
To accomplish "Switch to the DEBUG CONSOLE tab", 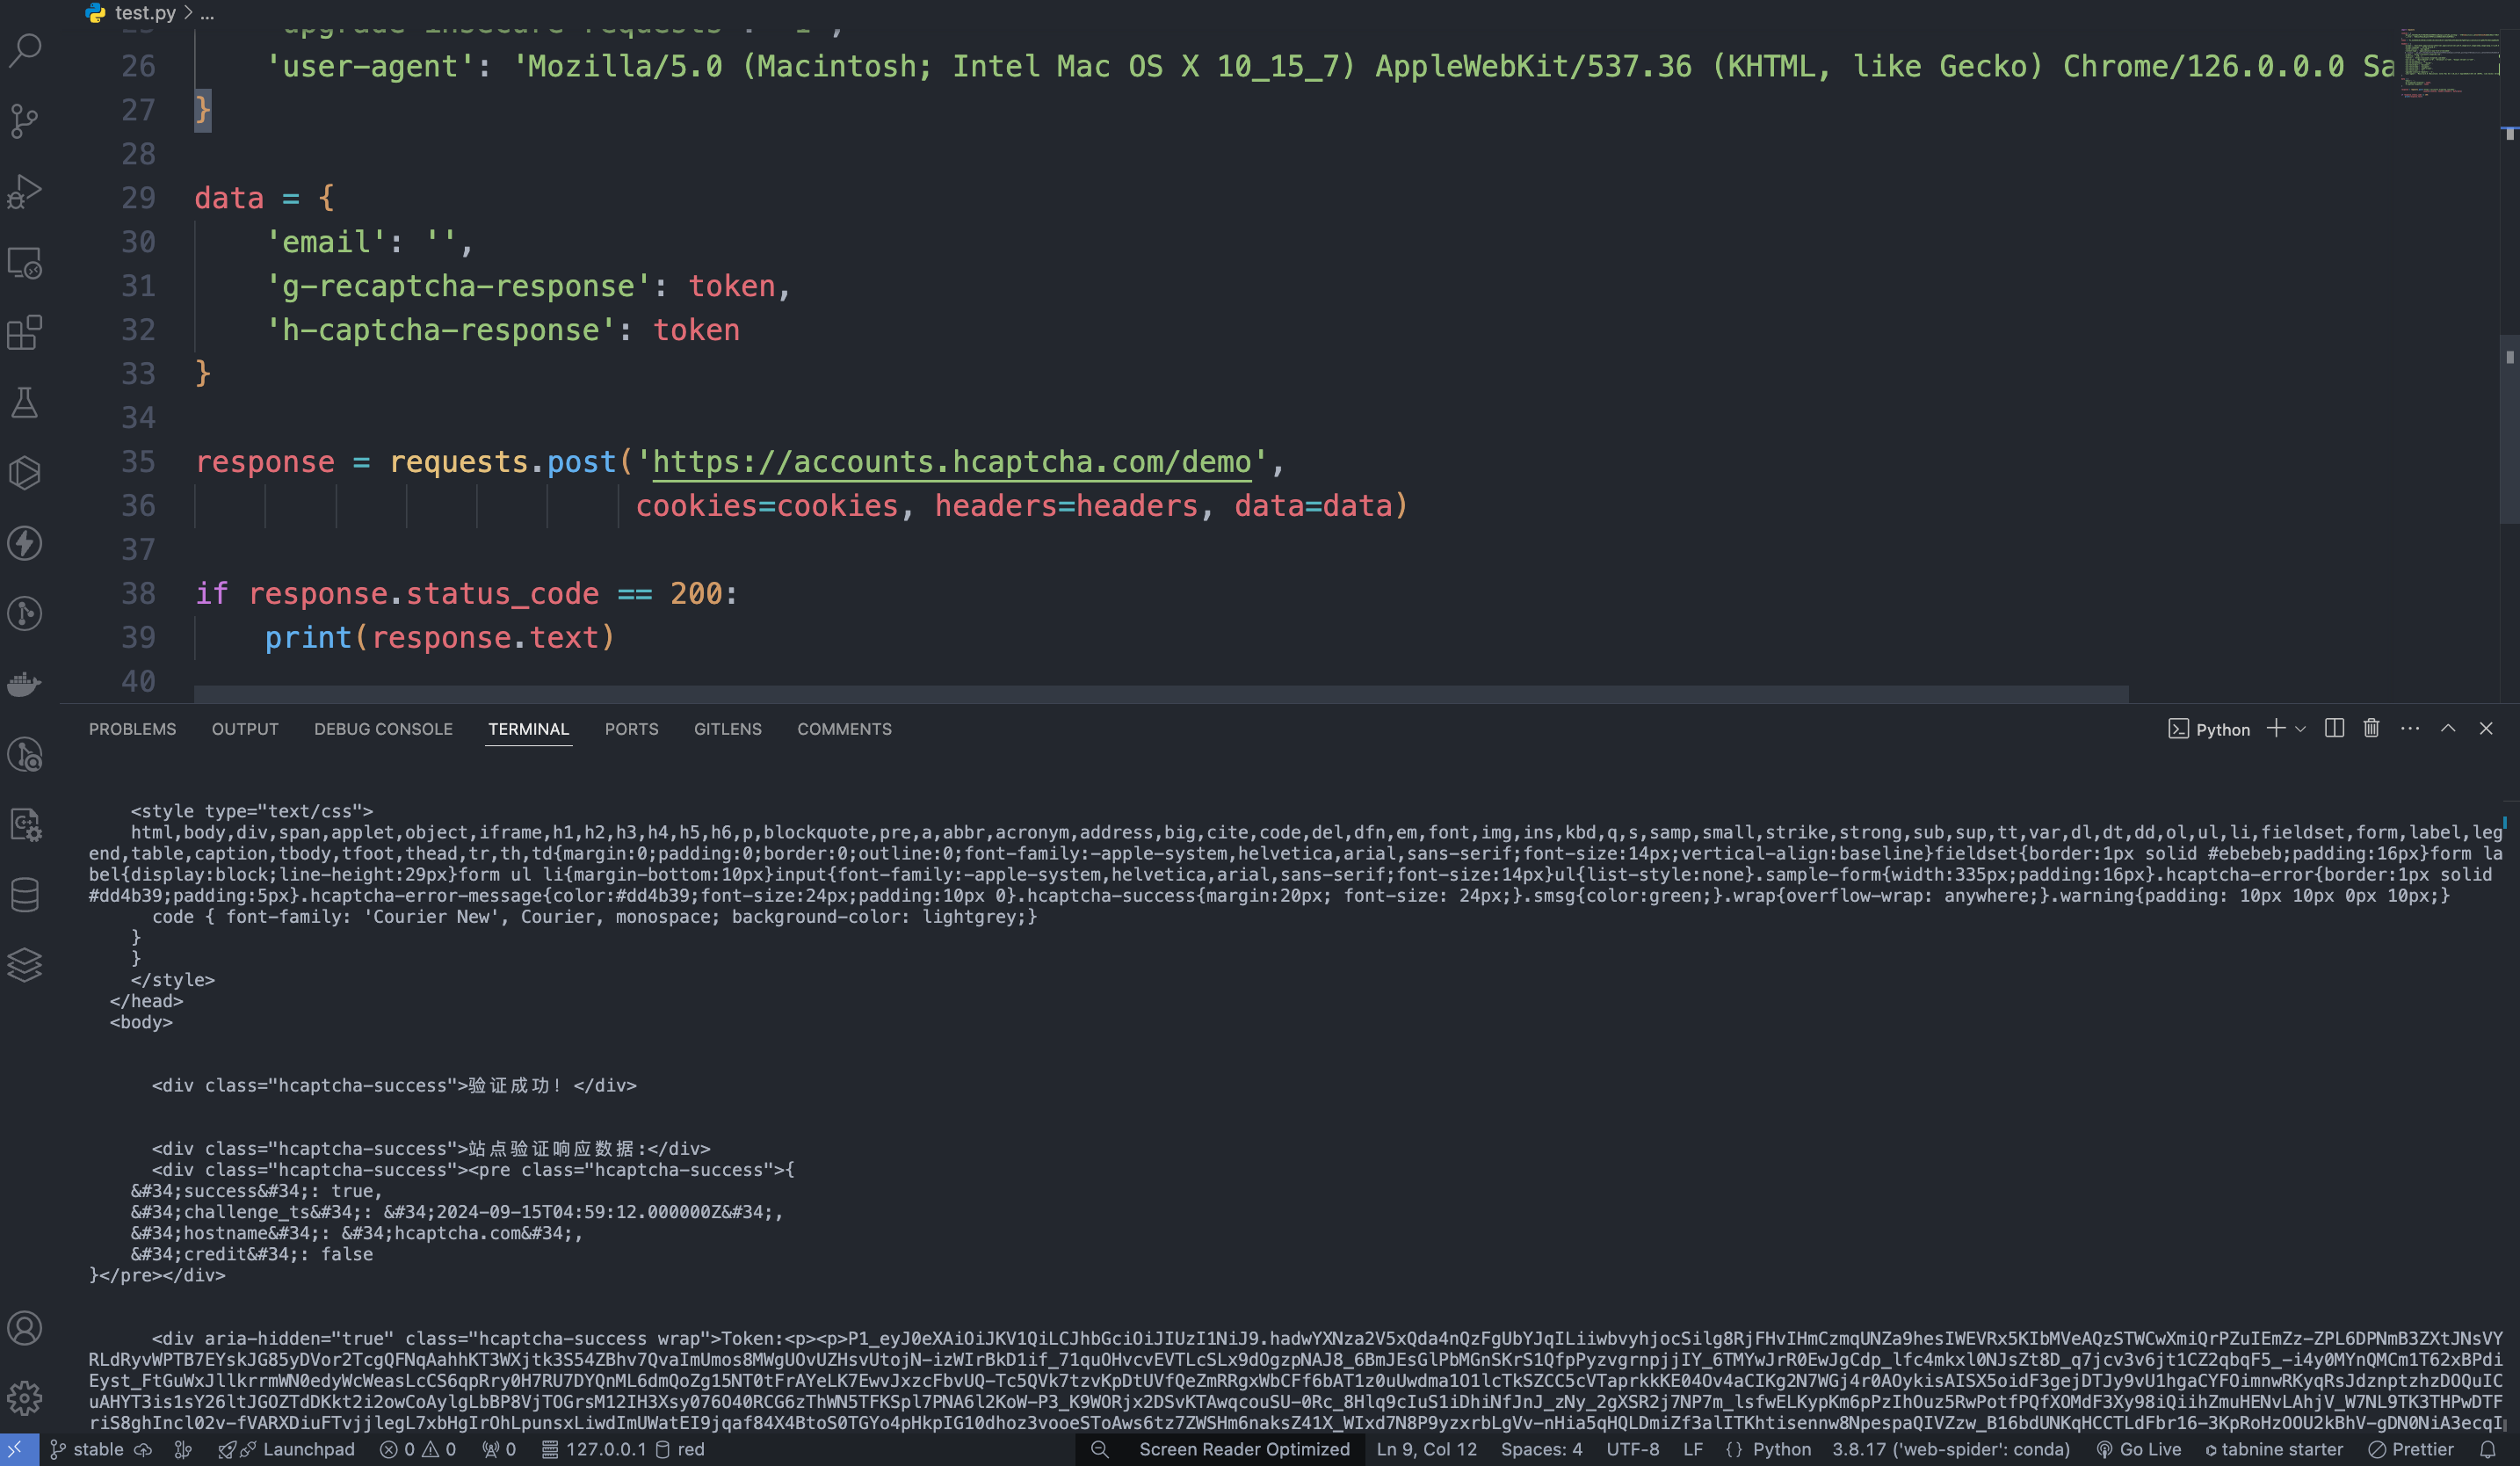I will [x=383, y=729].
